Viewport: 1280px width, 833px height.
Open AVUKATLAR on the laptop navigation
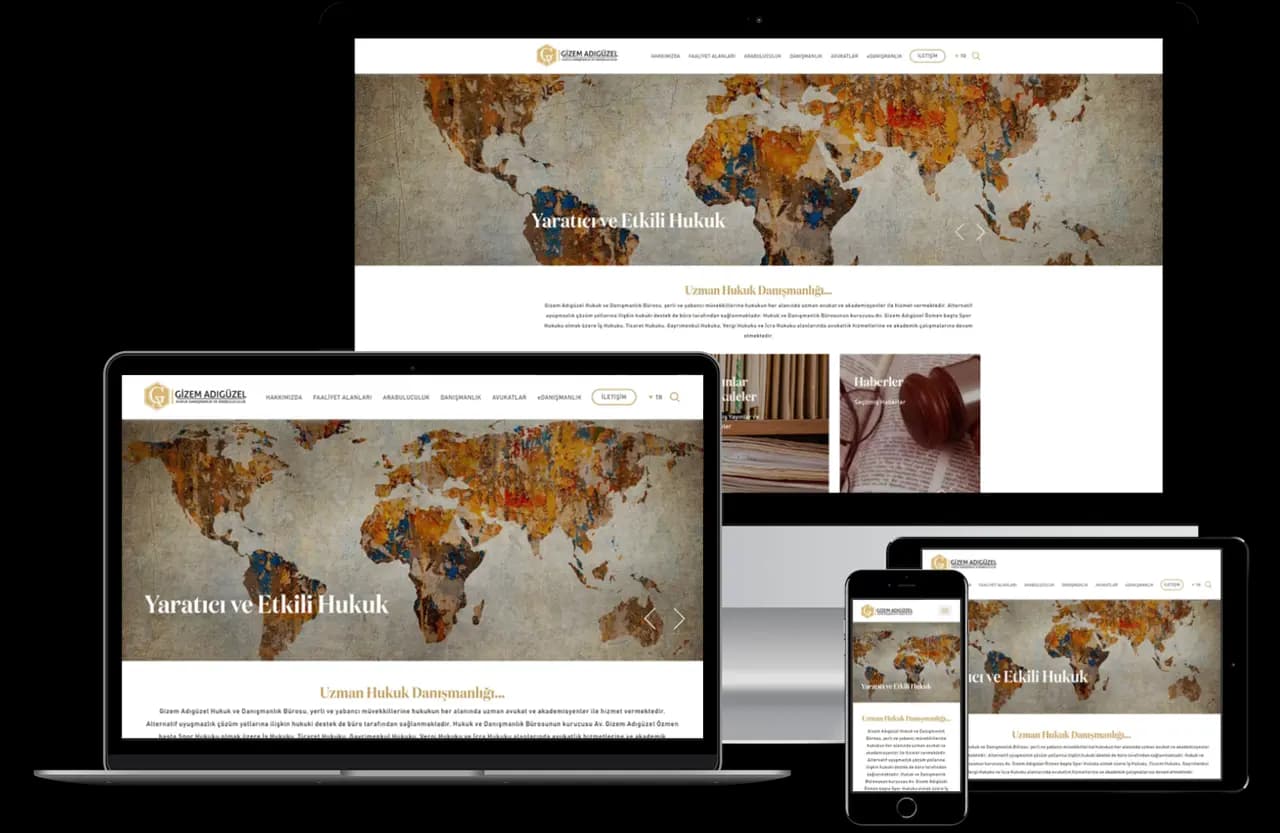508,397
